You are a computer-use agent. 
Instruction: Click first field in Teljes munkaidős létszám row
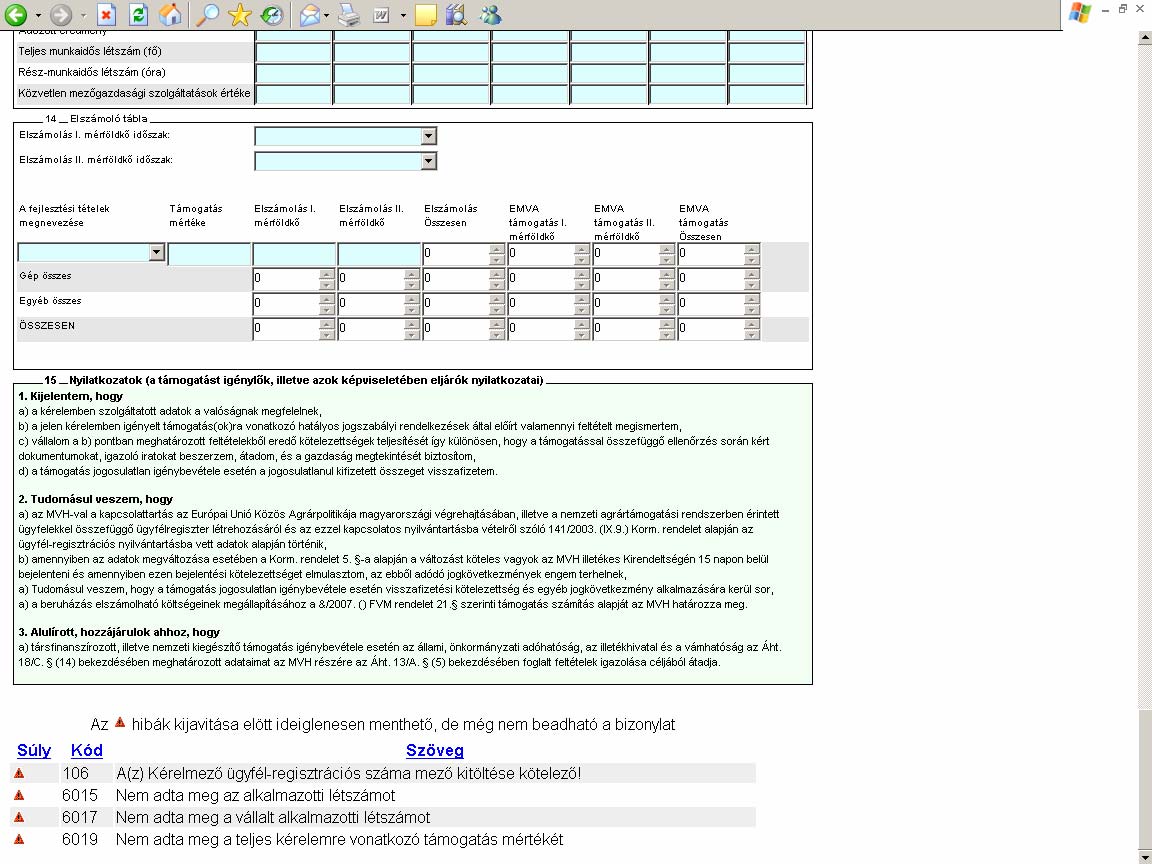click(x=293, y=52)
